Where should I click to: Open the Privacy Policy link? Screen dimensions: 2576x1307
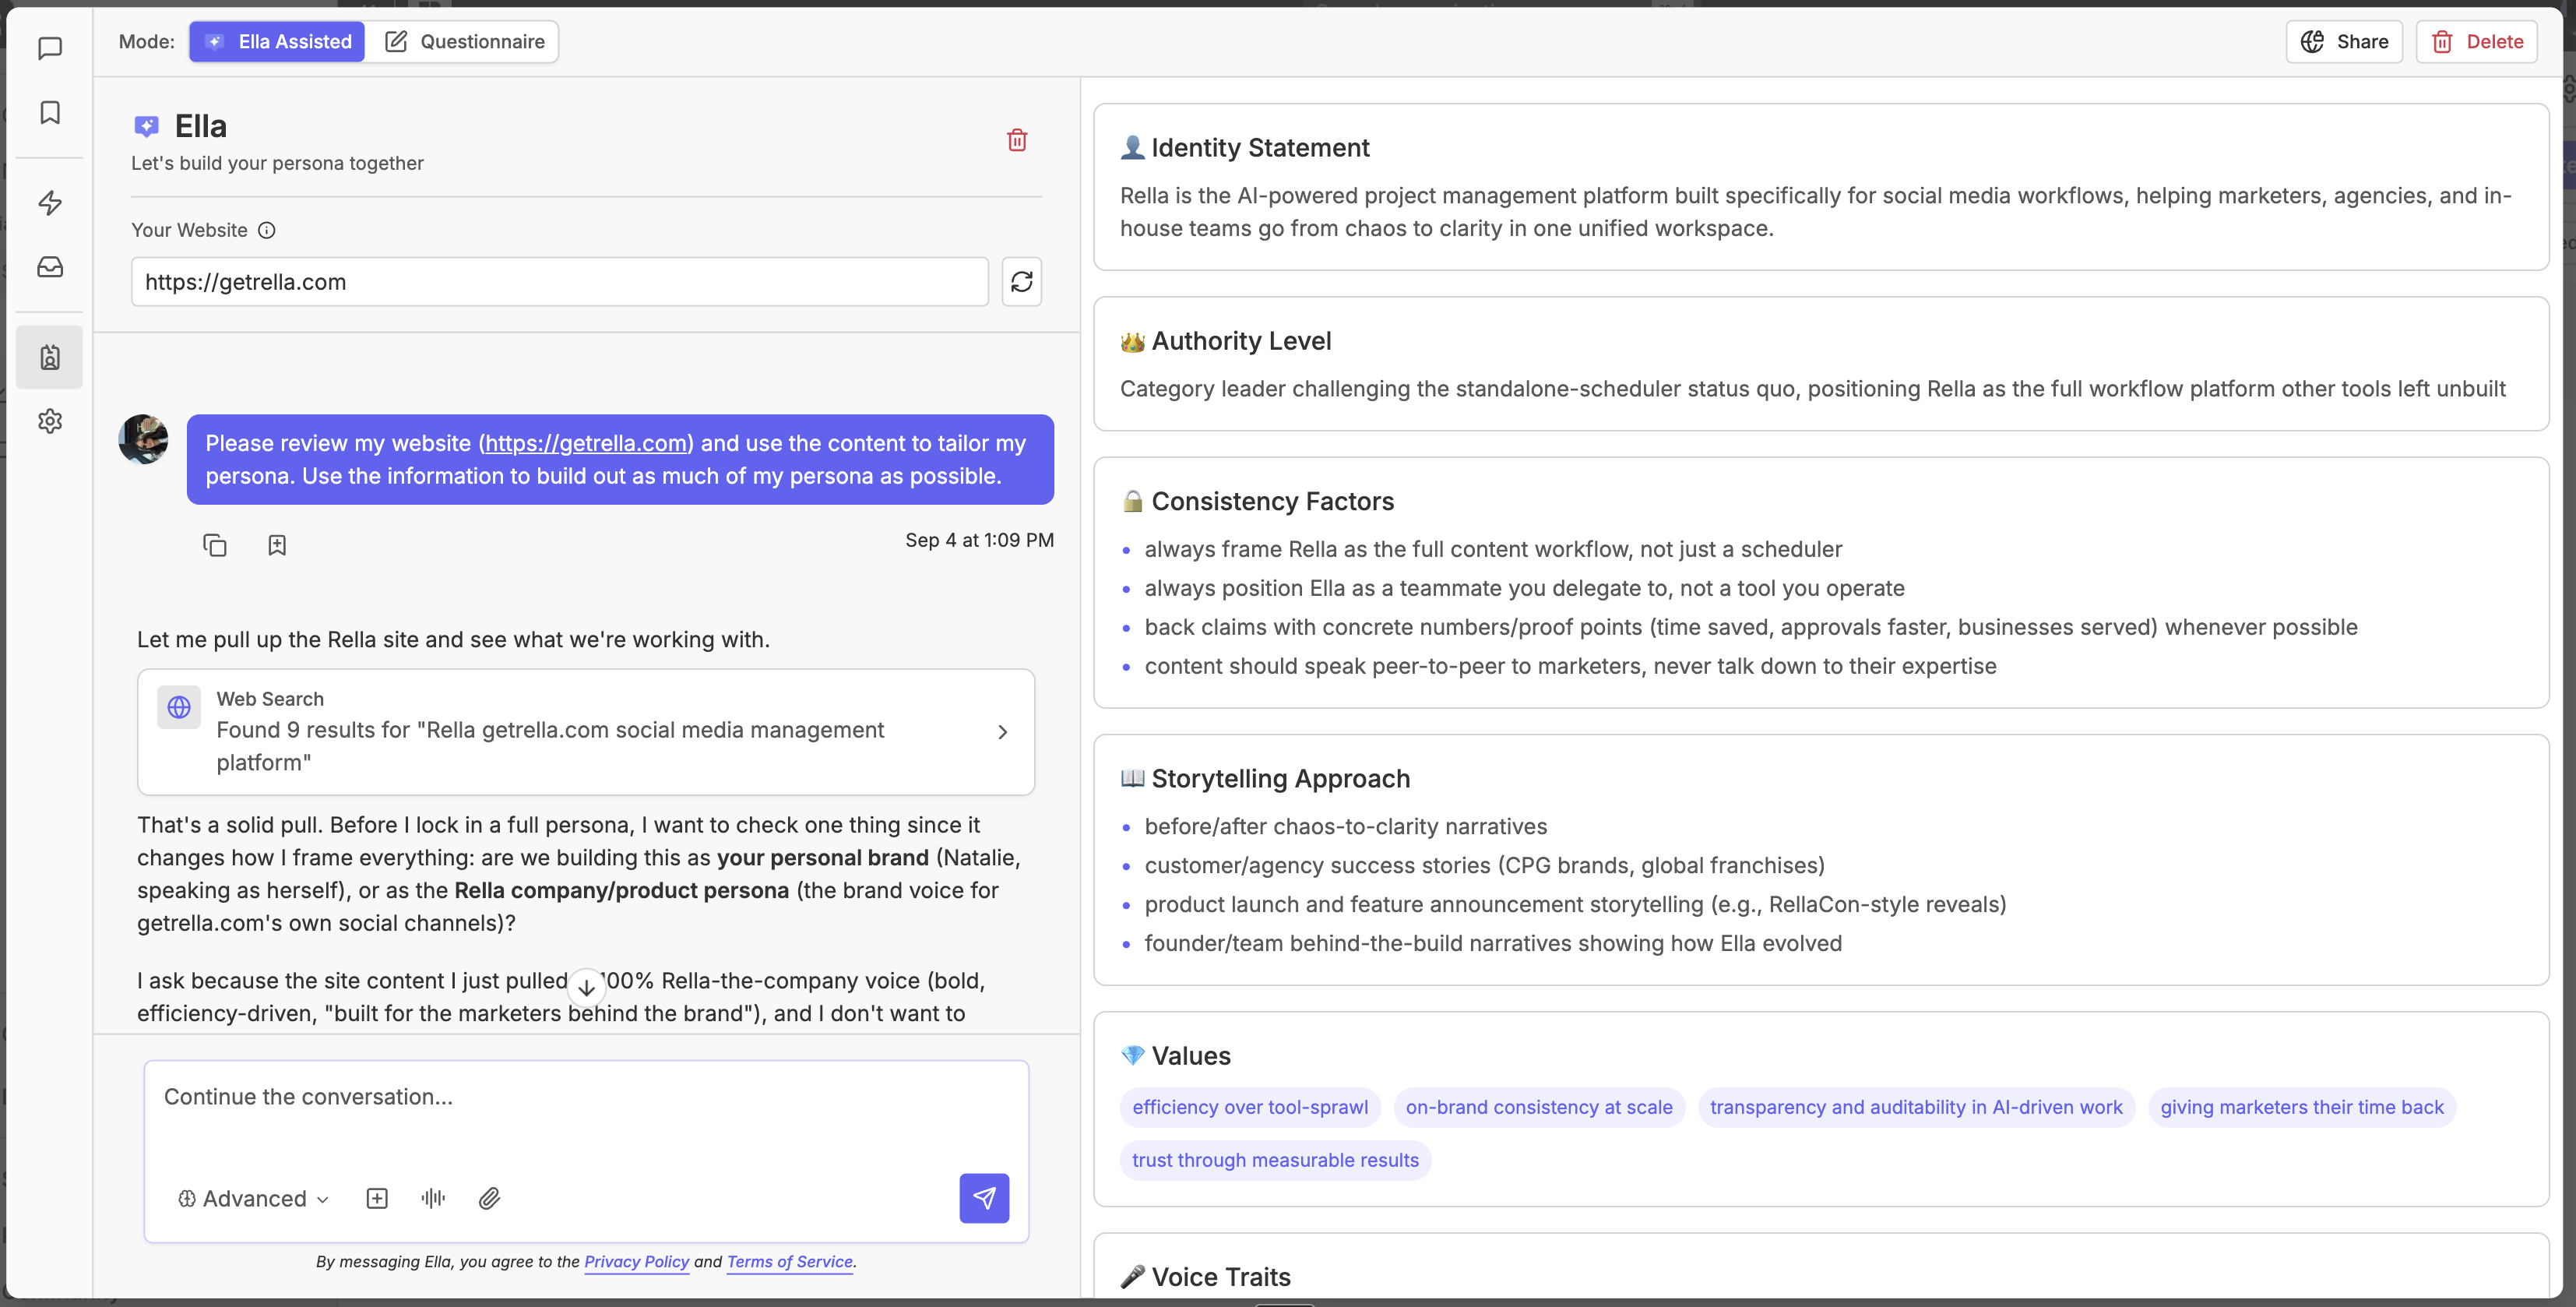click(x=636, y=1261)
